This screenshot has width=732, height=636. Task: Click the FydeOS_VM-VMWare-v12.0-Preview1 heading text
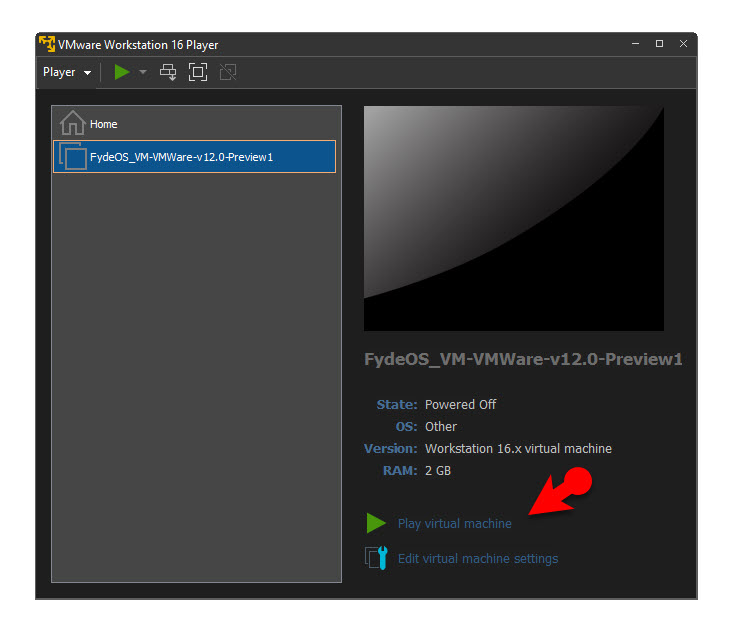pyautogui.click(x=523, y=359)
